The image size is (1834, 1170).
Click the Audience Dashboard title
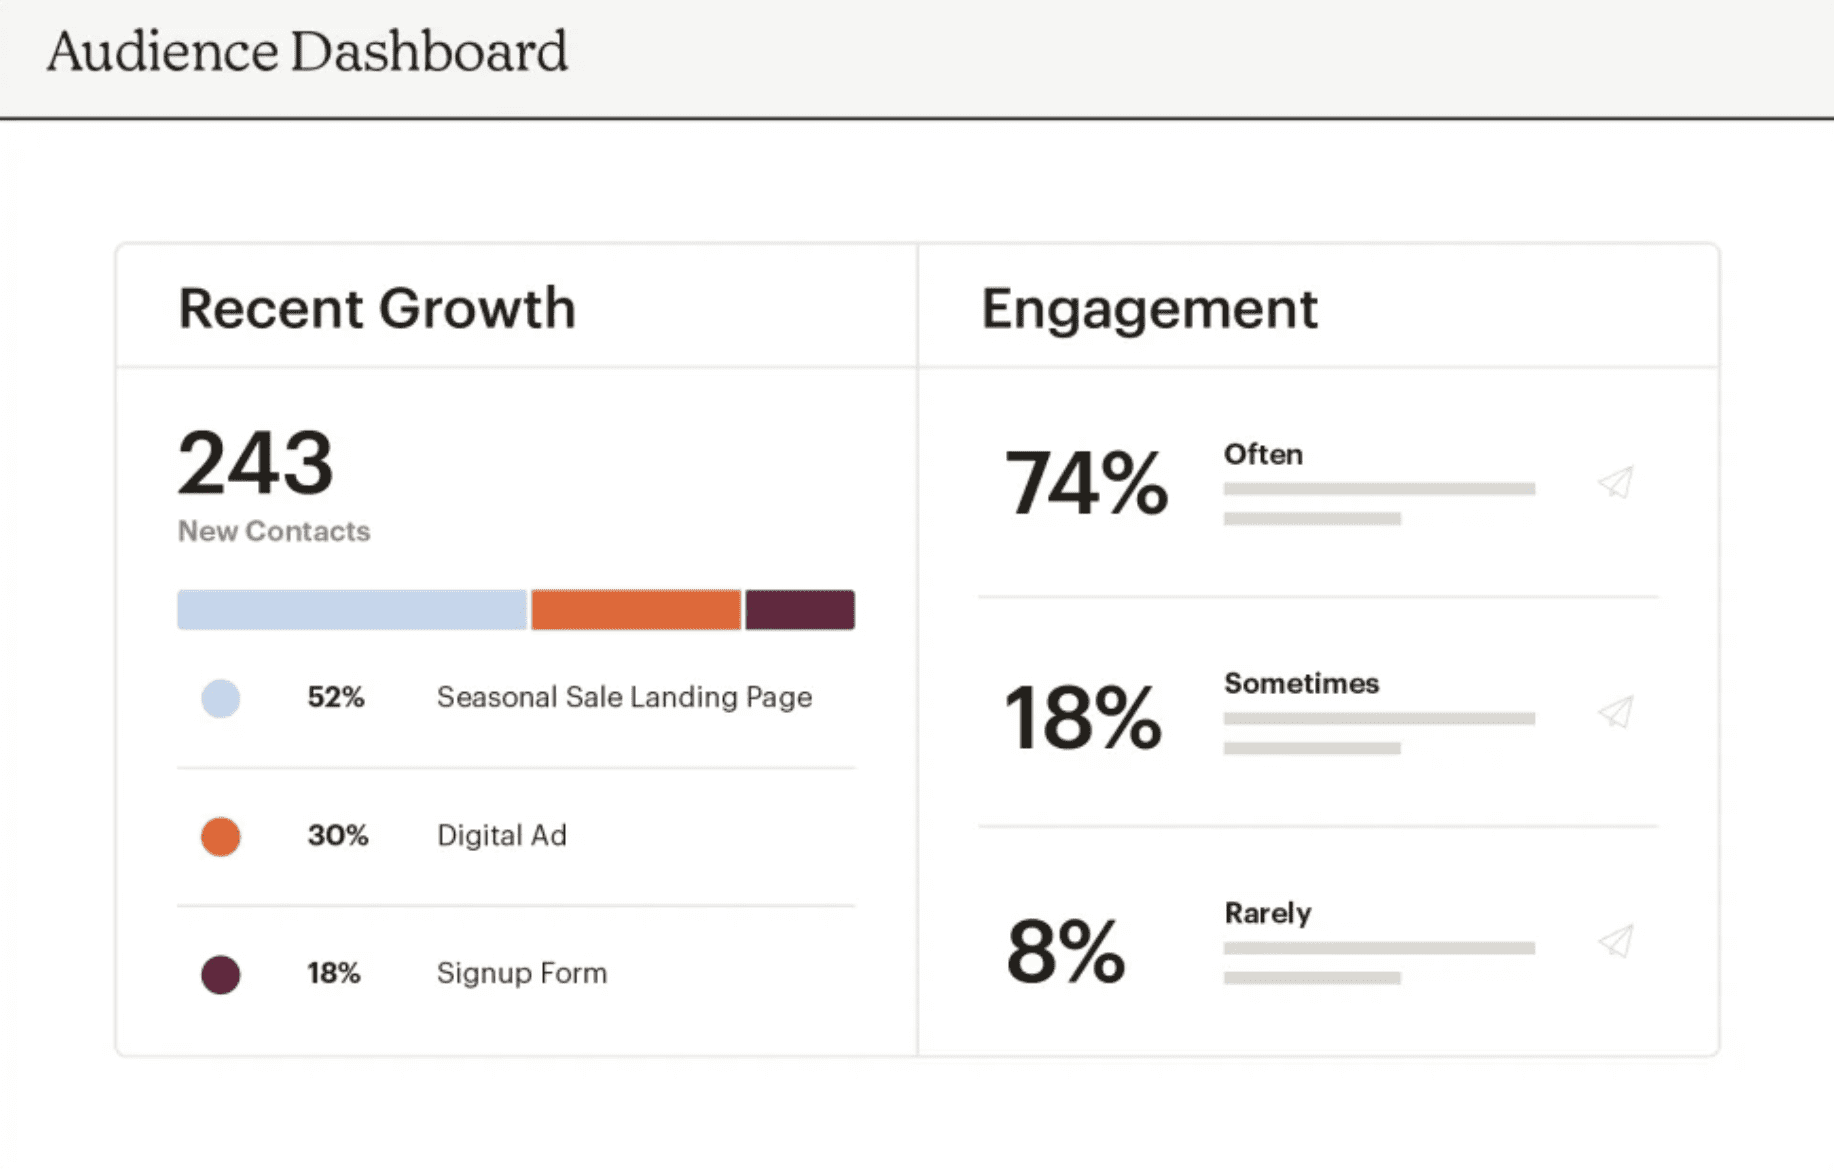pos(307,52)
